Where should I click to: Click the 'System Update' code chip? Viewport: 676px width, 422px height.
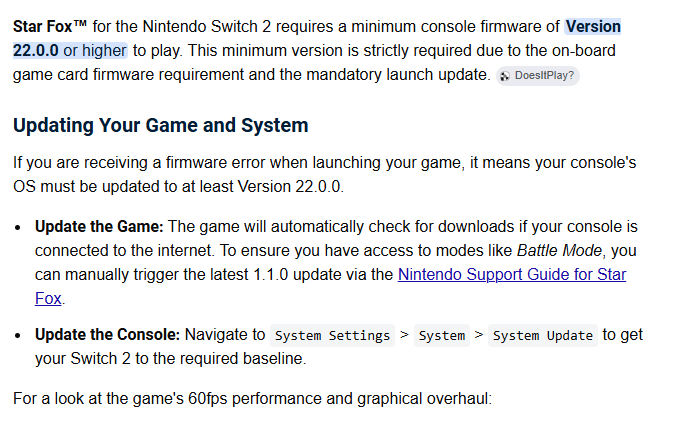pyautogui.click(x=543, y=335)
